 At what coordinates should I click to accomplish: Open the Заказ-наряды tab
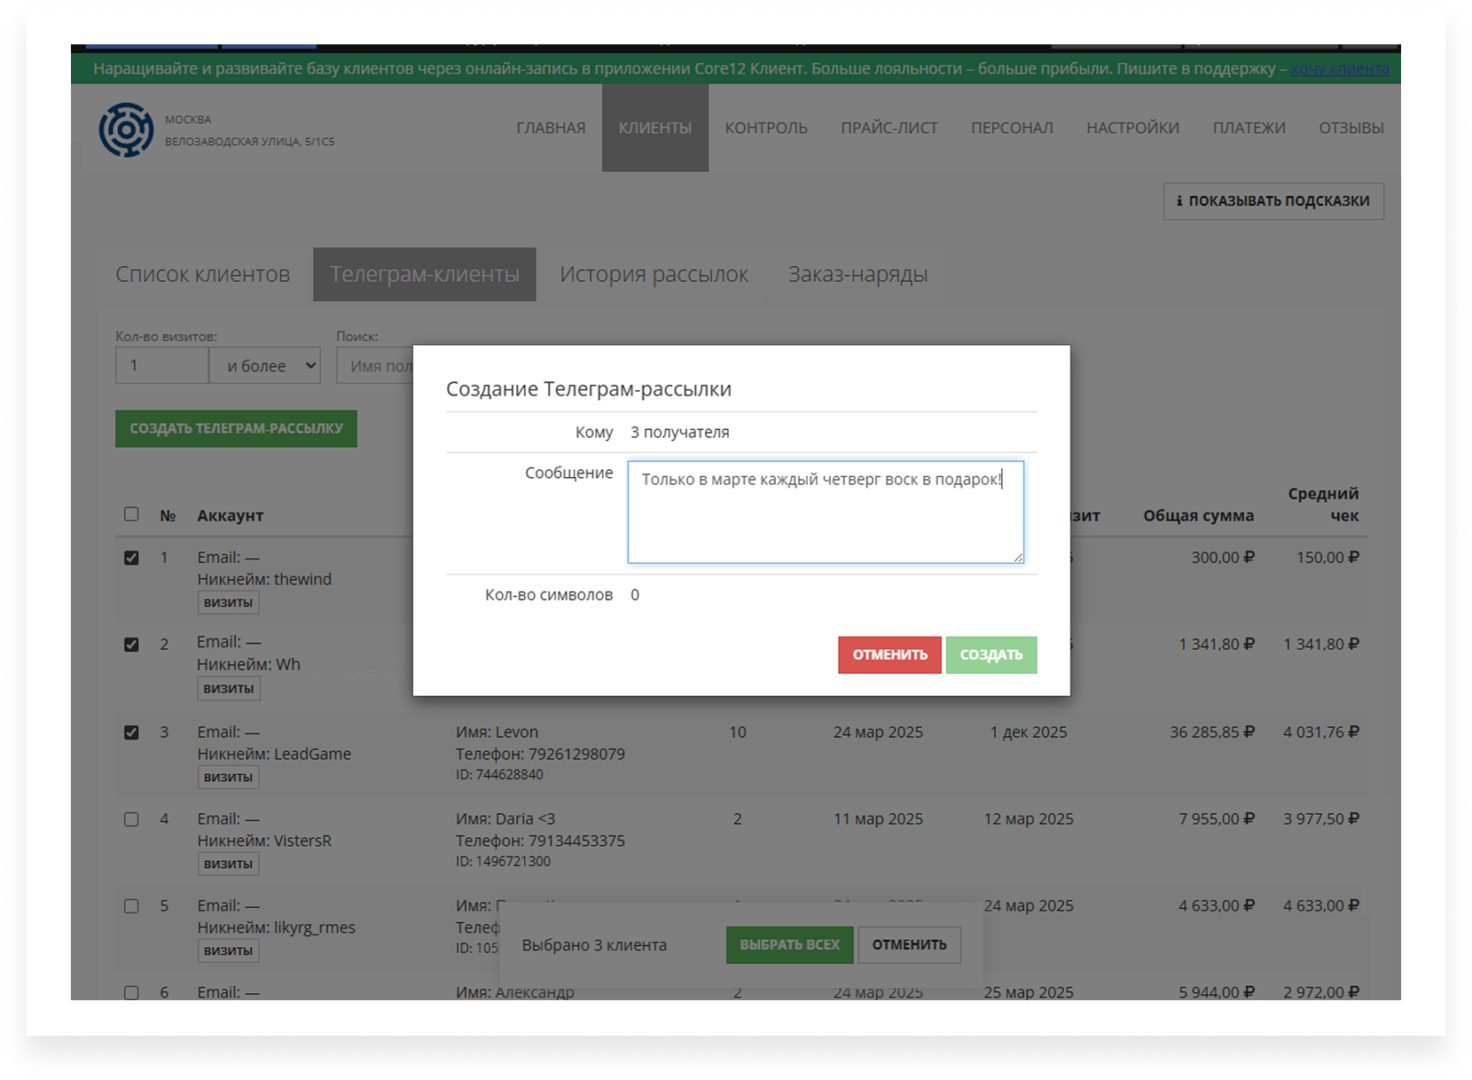coord(857,274)
